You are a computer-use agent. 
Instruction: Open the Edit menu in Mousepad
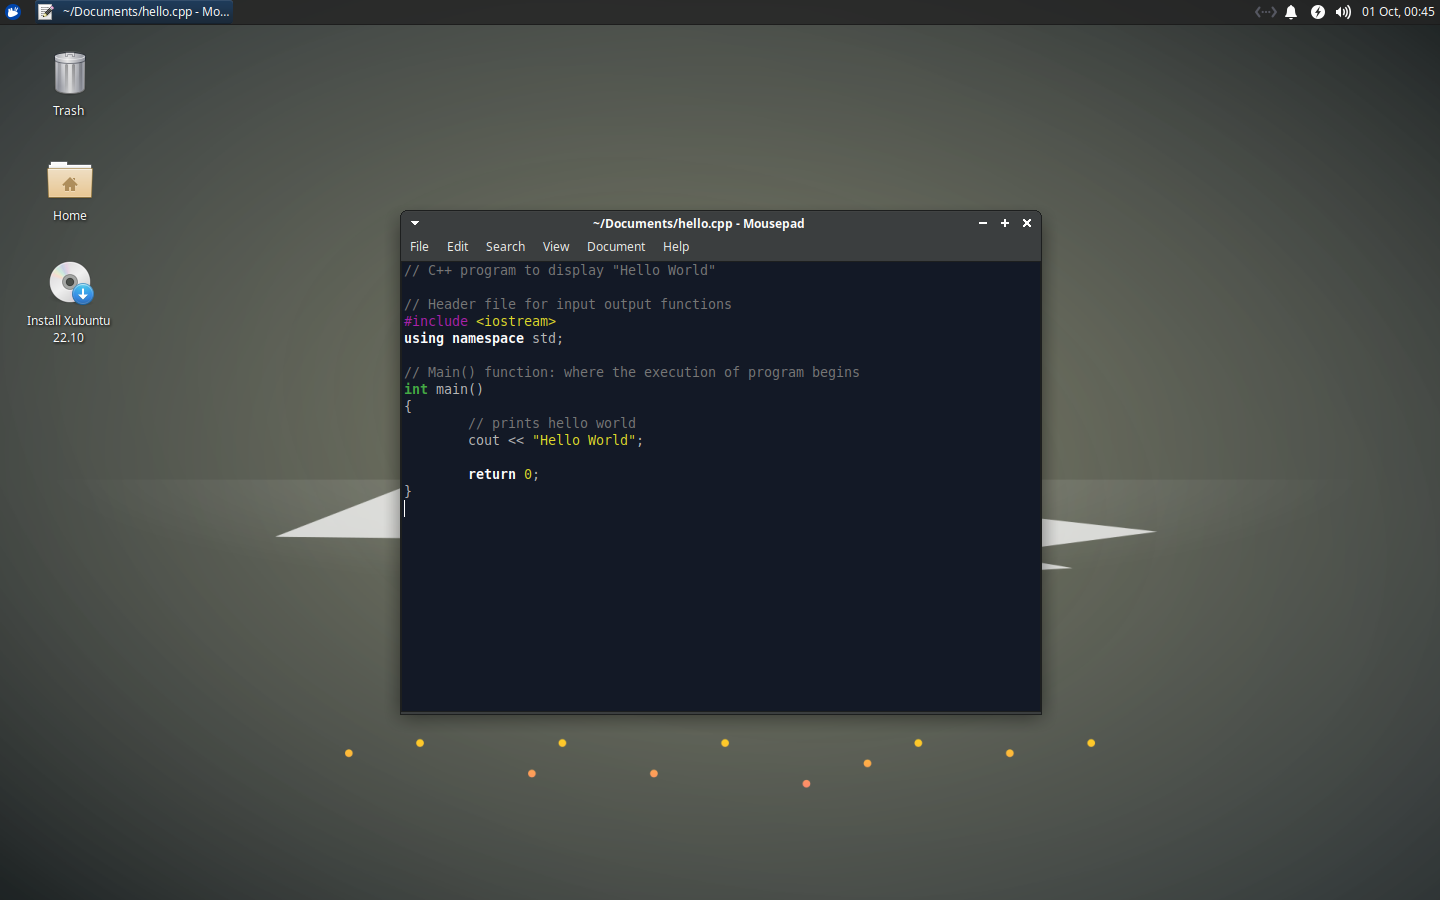click(x=457, y=246)
